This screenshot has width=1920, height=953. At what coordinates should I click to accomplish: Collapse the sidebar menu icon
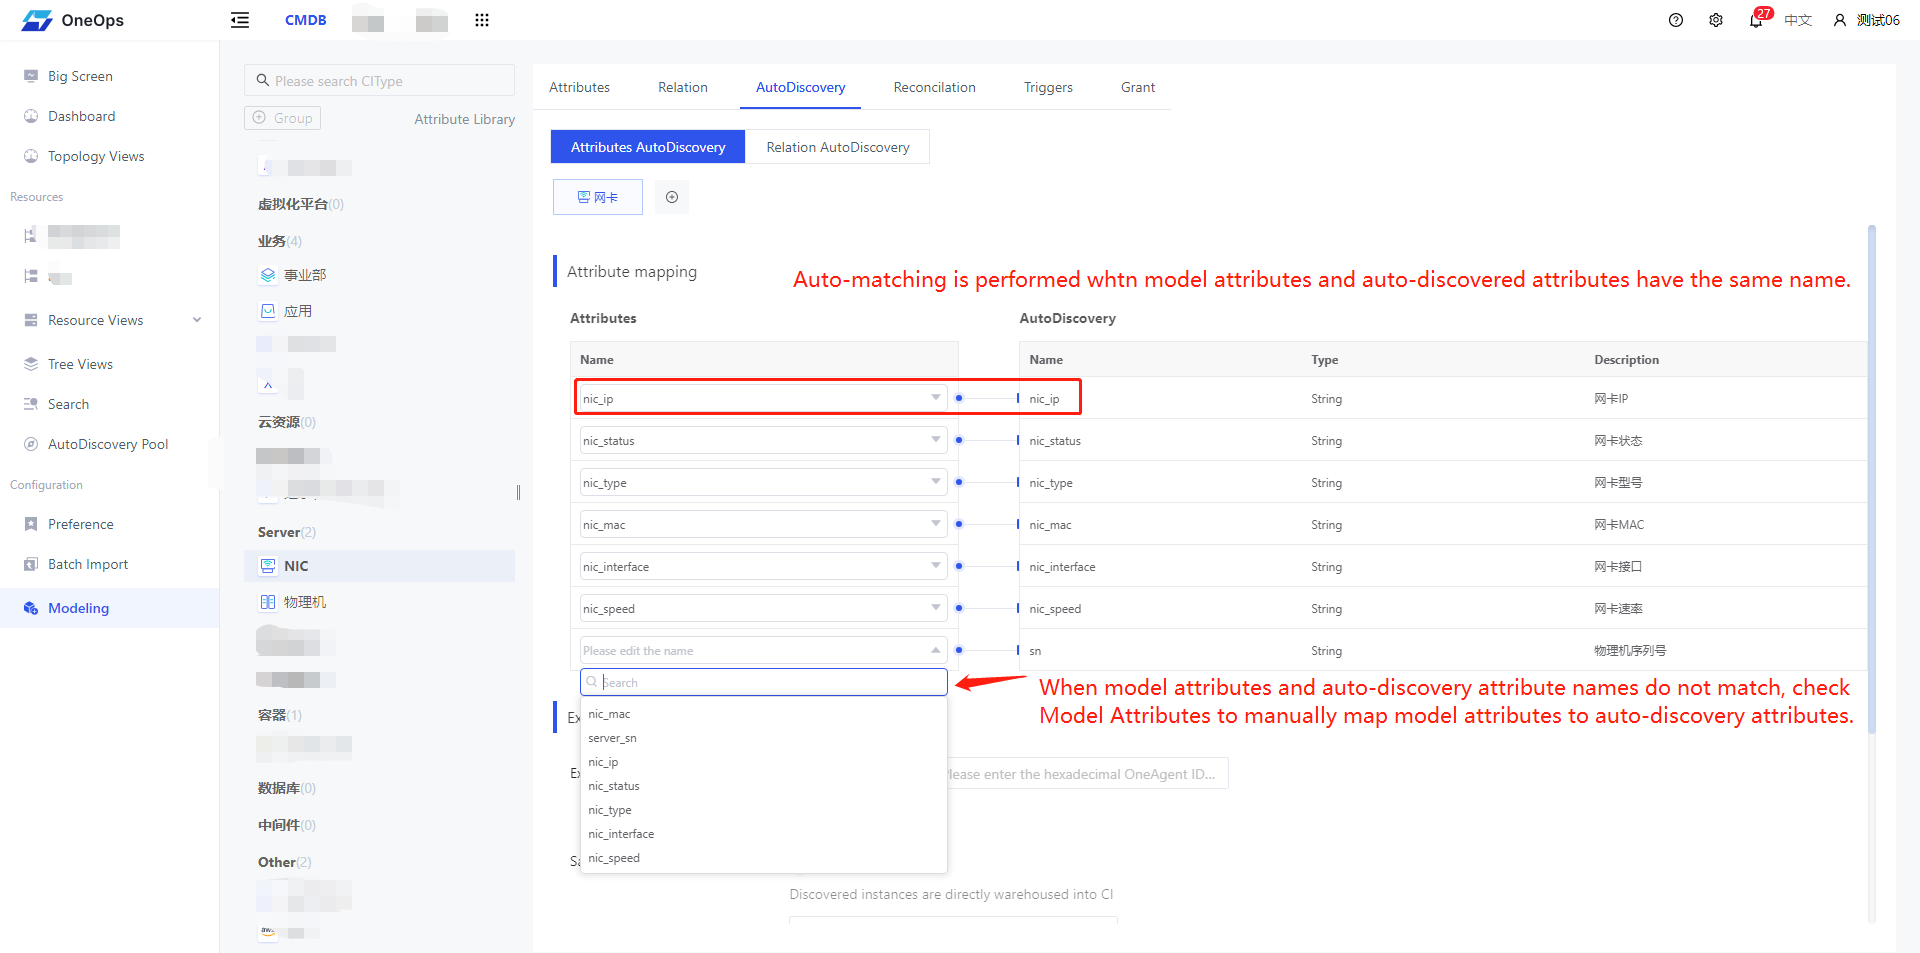(240, 20)
